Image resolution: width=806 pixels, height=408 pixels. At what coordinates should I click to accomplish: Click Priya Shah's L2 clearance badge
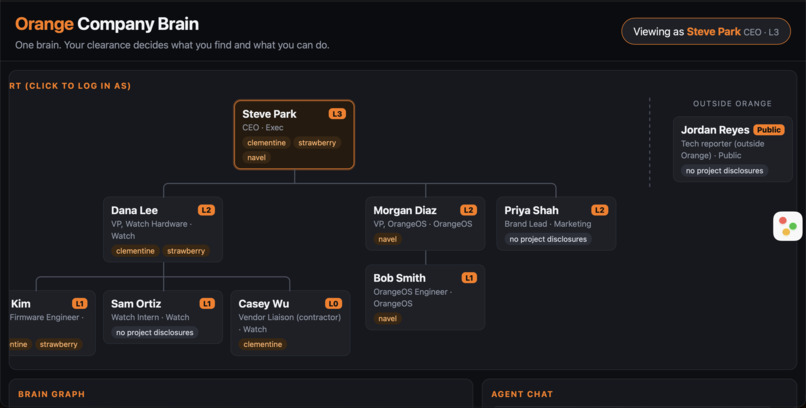click(x=599, y=210)
